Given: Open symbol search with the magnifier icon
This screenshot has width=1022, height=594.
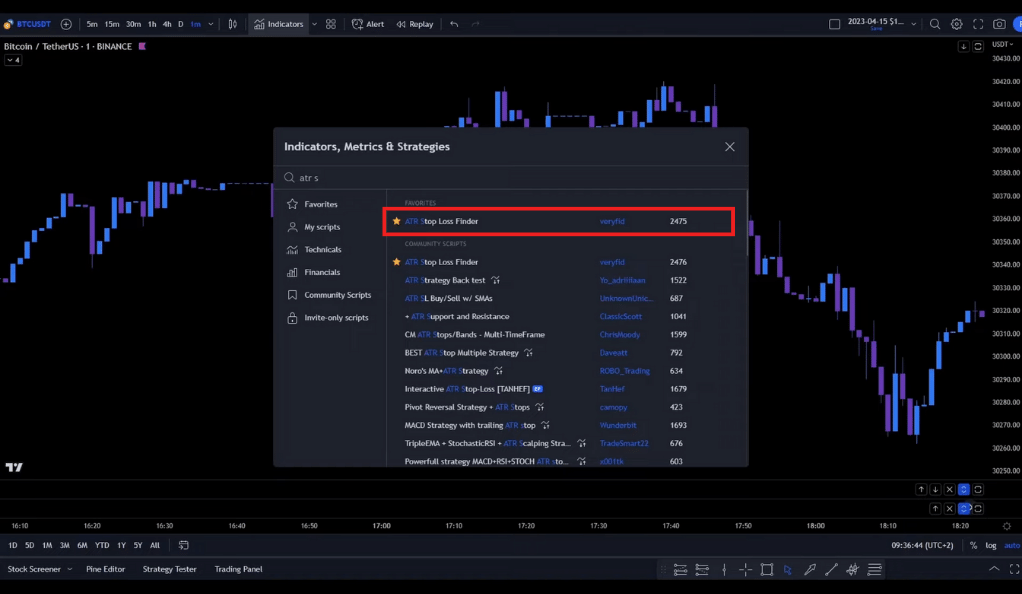Looking at the screenshot, I should point(935,24).
